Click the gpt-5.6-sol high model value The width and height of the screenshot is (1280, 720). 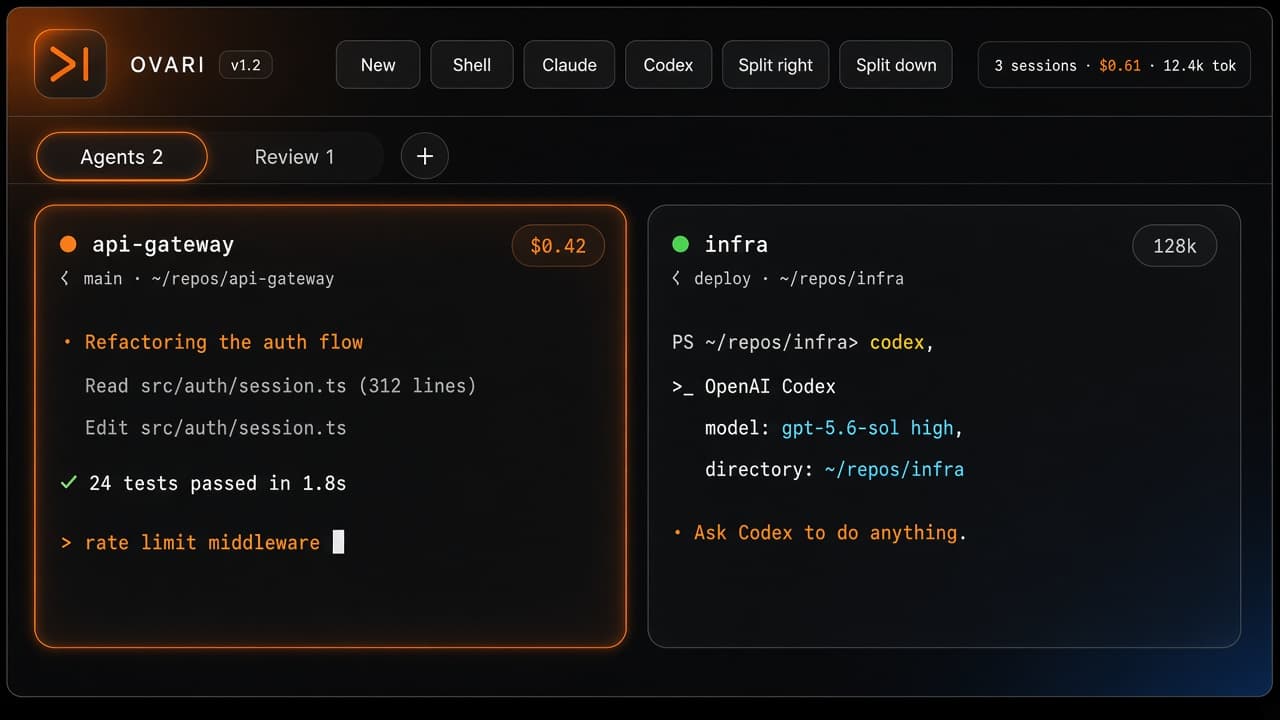pos(868,428)
